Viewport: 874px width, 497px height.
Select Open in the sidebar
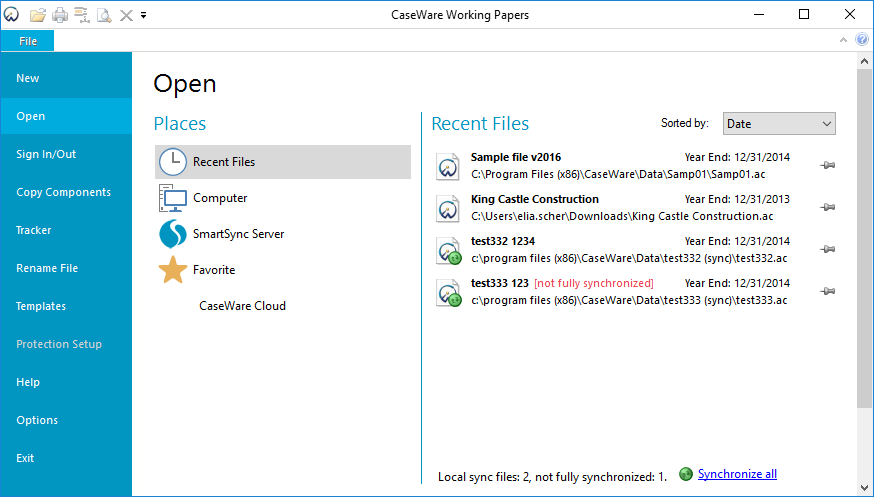point(66,116)
